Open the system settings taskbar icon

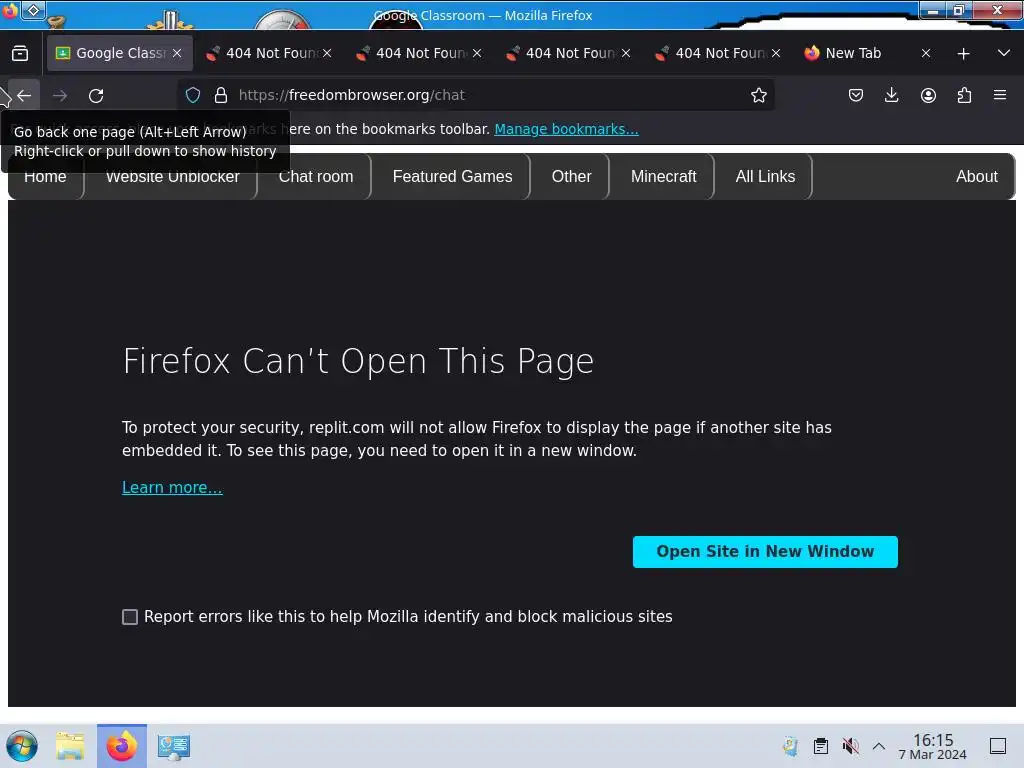[x=173, y=746]
